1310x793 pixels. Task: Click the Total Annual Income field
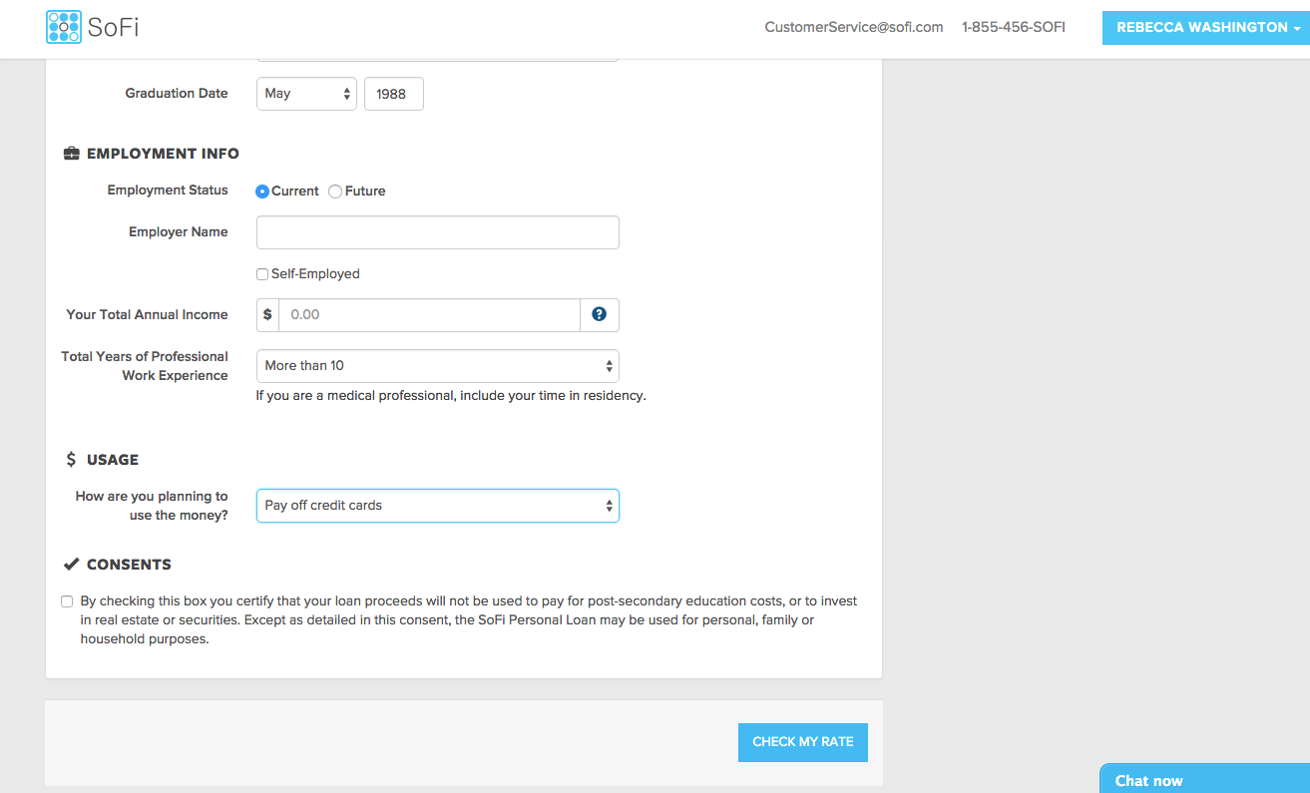430,315
